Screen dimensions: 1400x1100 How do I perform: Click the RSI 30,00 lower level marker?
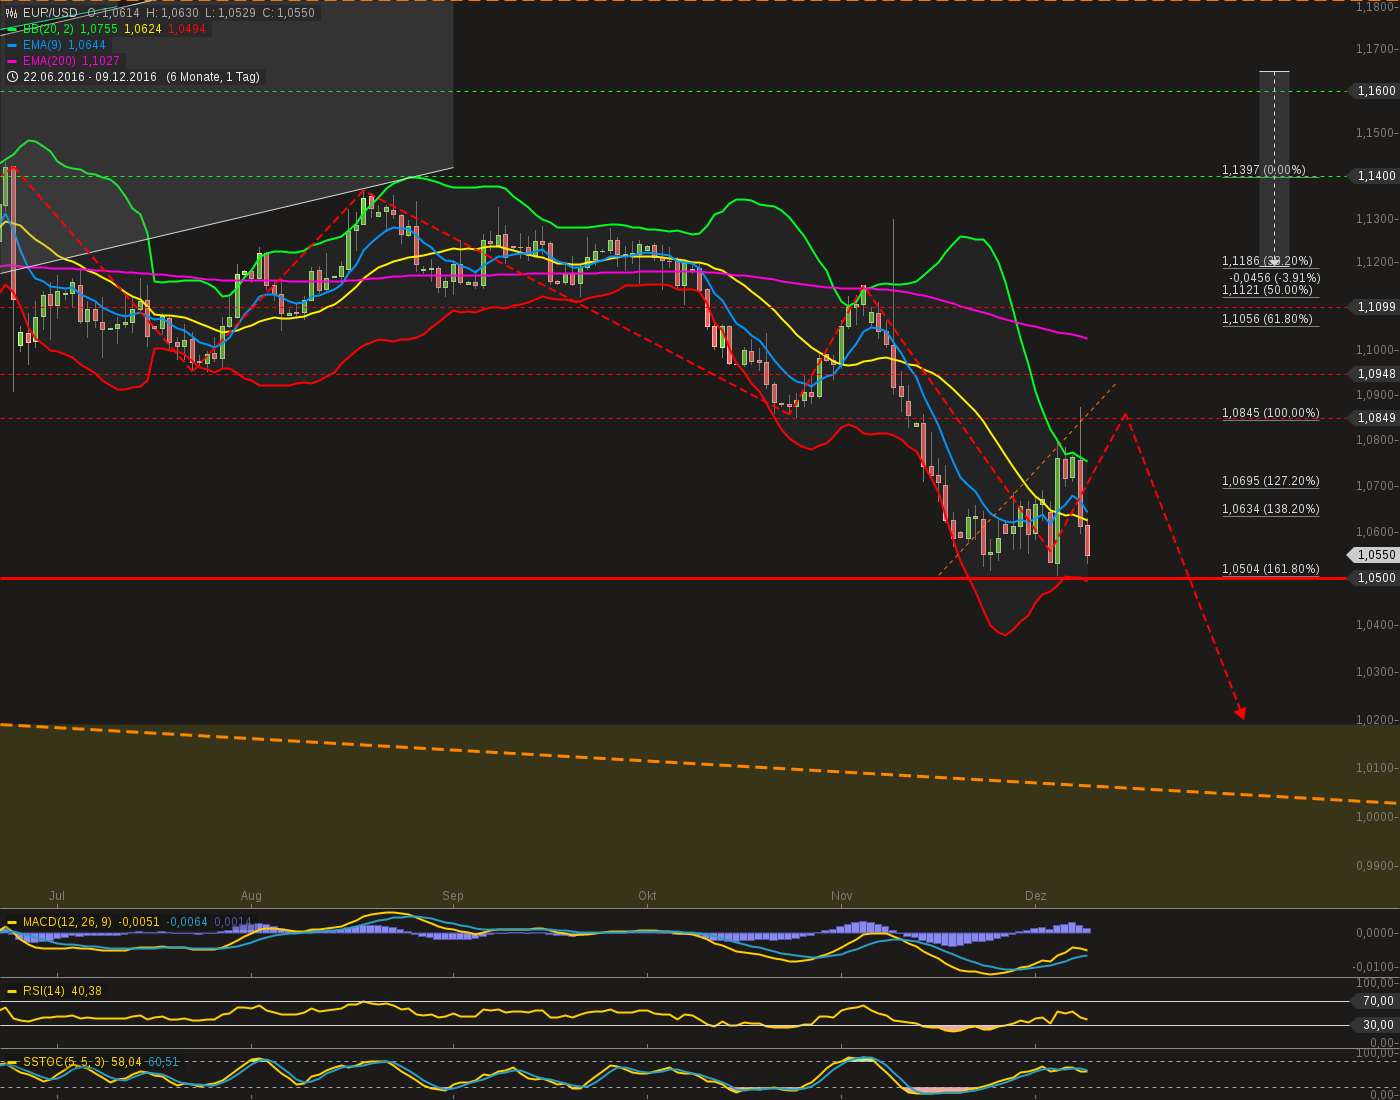(x=1376, y=1025)
